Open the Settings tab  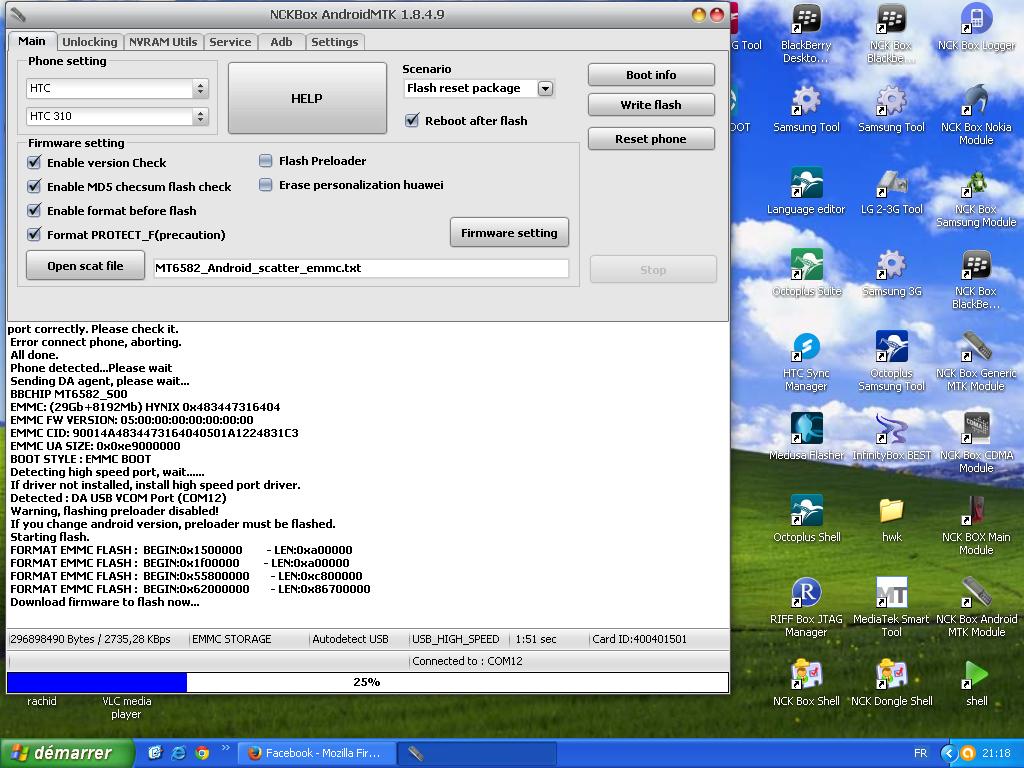point(334,42)
